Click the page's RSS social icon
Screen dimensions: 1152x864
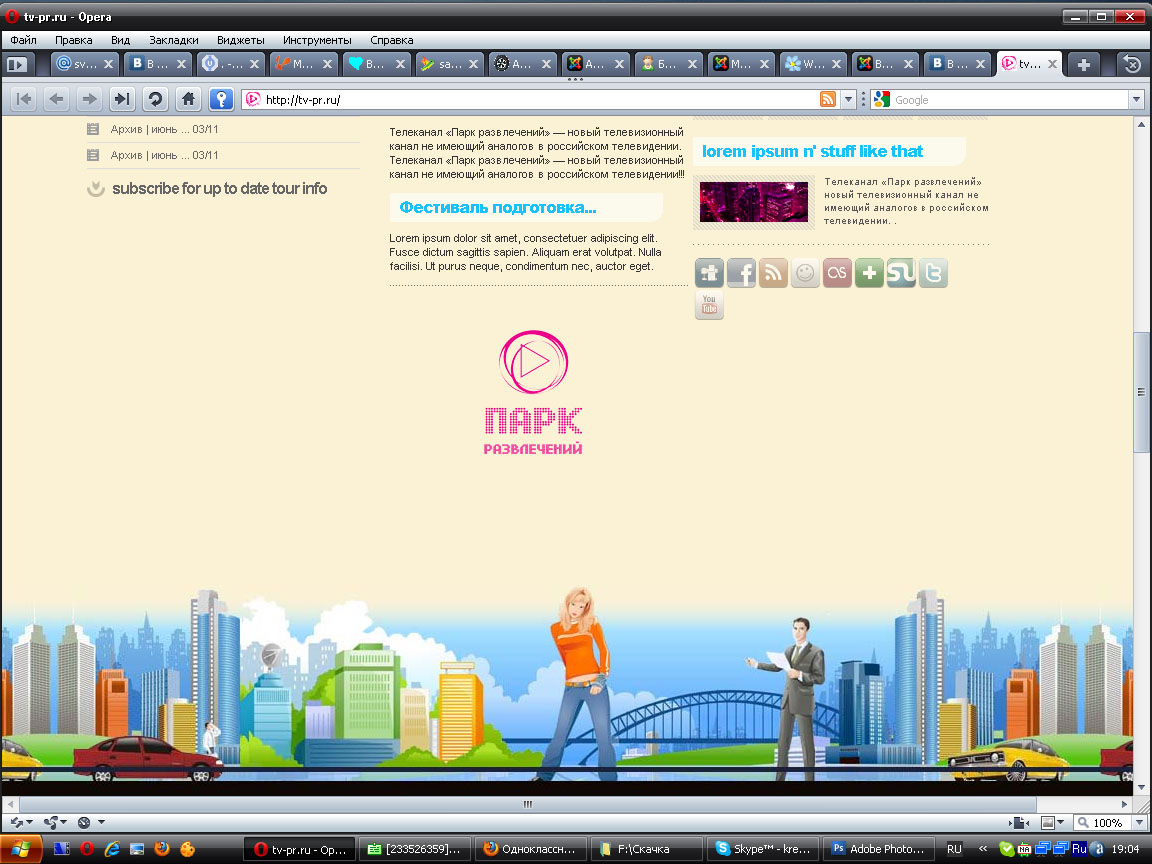(773, 273)
